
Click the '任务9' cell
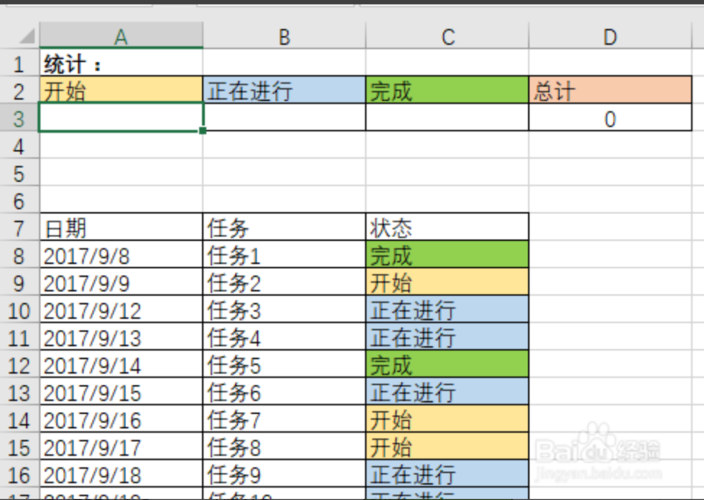click(x=284, y=474)
